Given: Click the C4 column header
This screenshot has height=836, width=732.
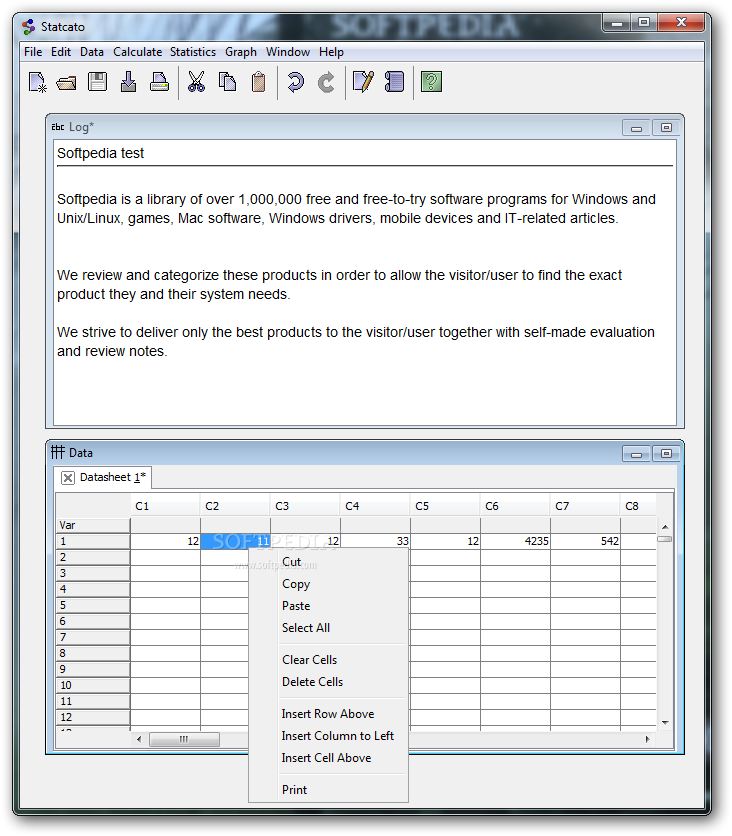Looking at the screenshot, I should (x=375, y=506).
